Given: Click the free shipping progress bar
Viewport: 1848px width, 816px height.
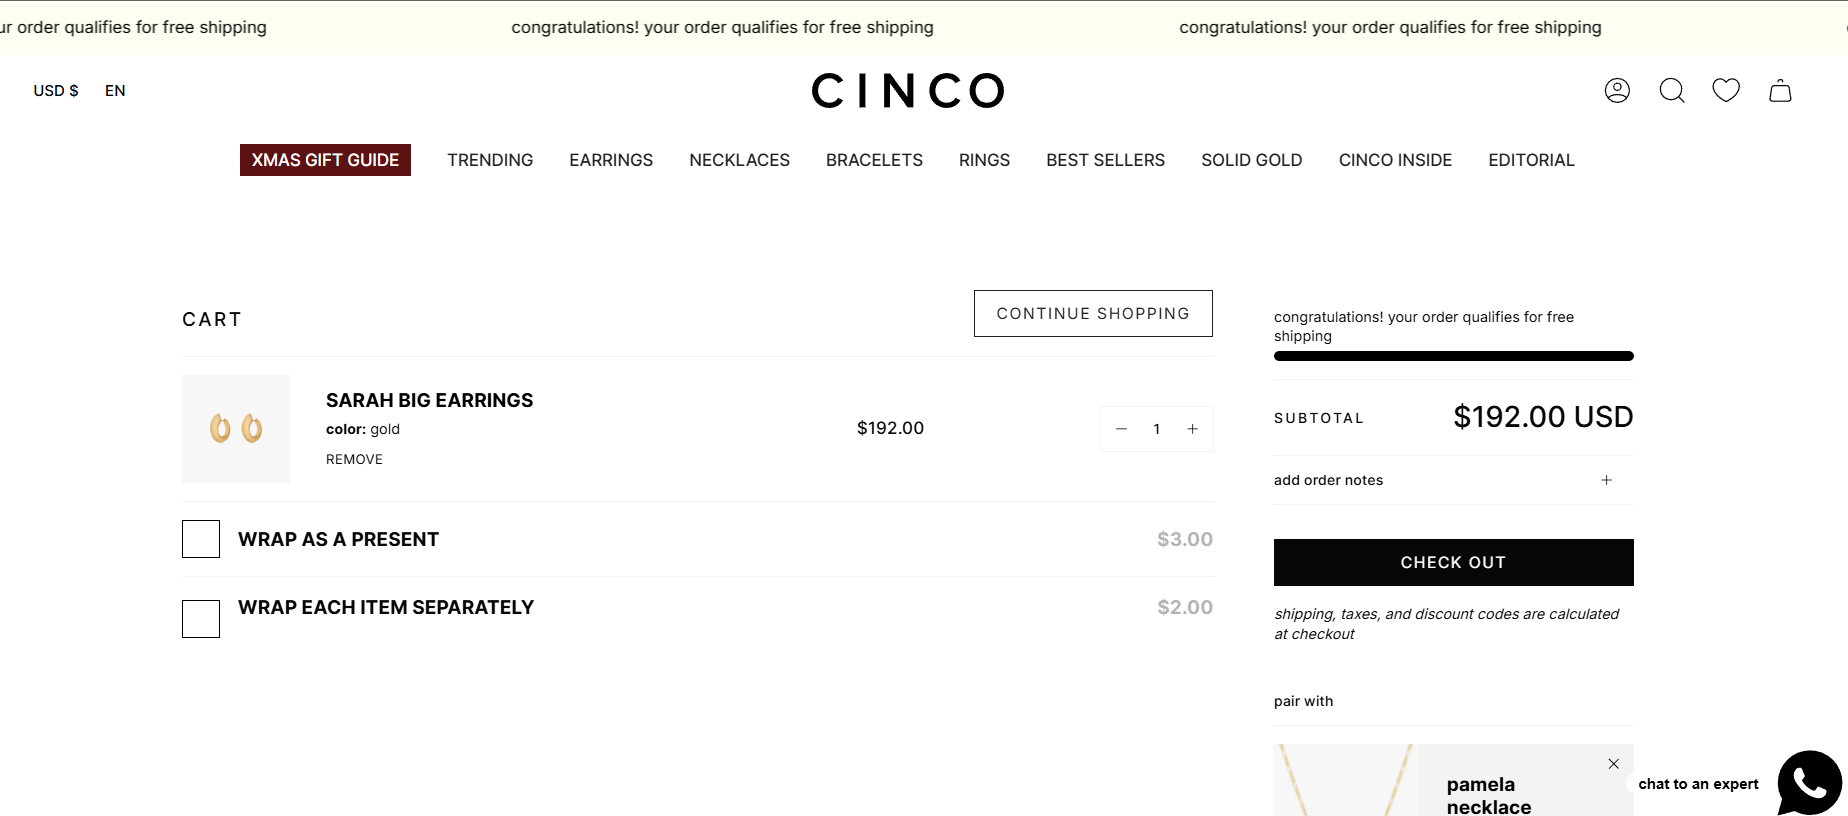Looking at the screenshot, I should [x=1453, y=356].
